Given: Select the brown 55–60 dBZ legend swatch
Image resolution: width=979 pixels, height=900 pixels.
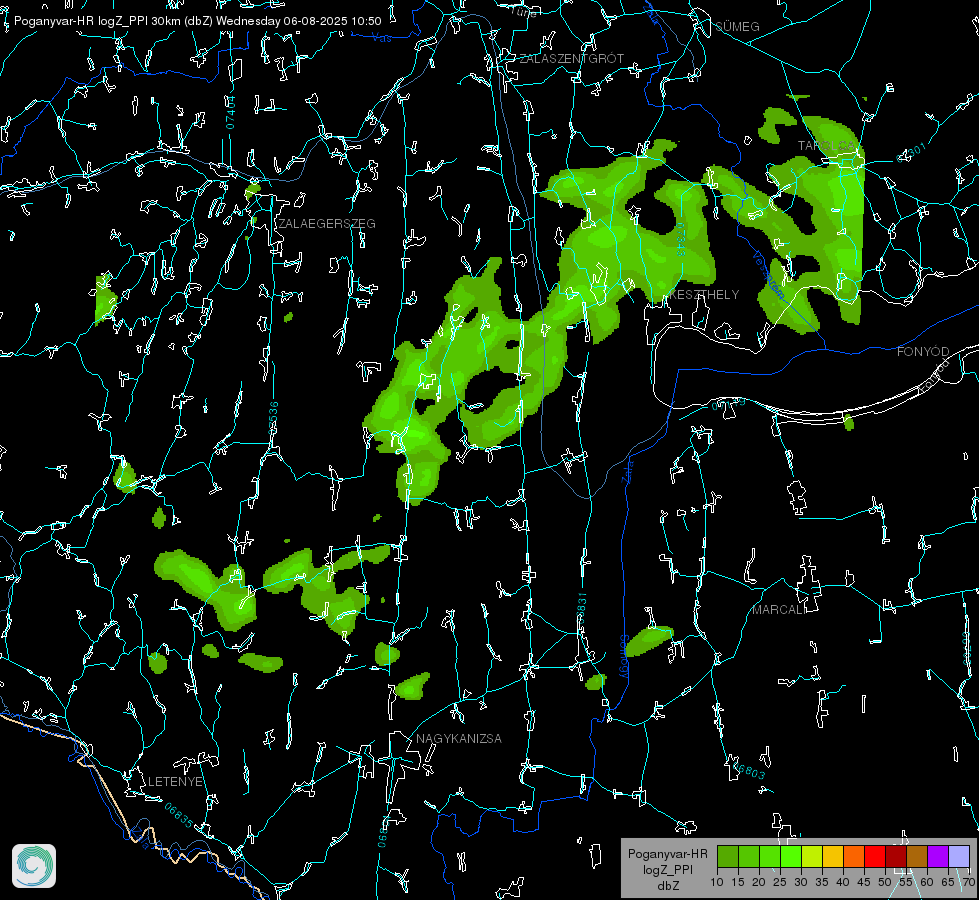Looking at the screenshot, I should pyautogui.click(x=917, y=856).
